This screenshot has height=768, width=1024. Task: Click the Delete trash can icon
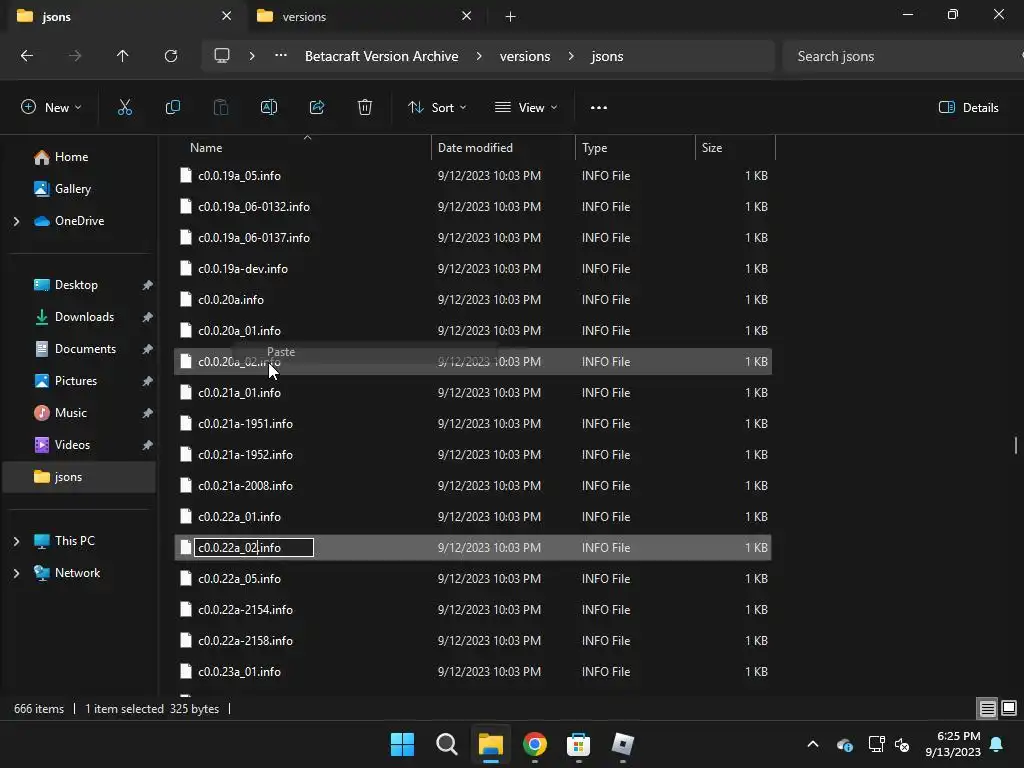point(365,108)
